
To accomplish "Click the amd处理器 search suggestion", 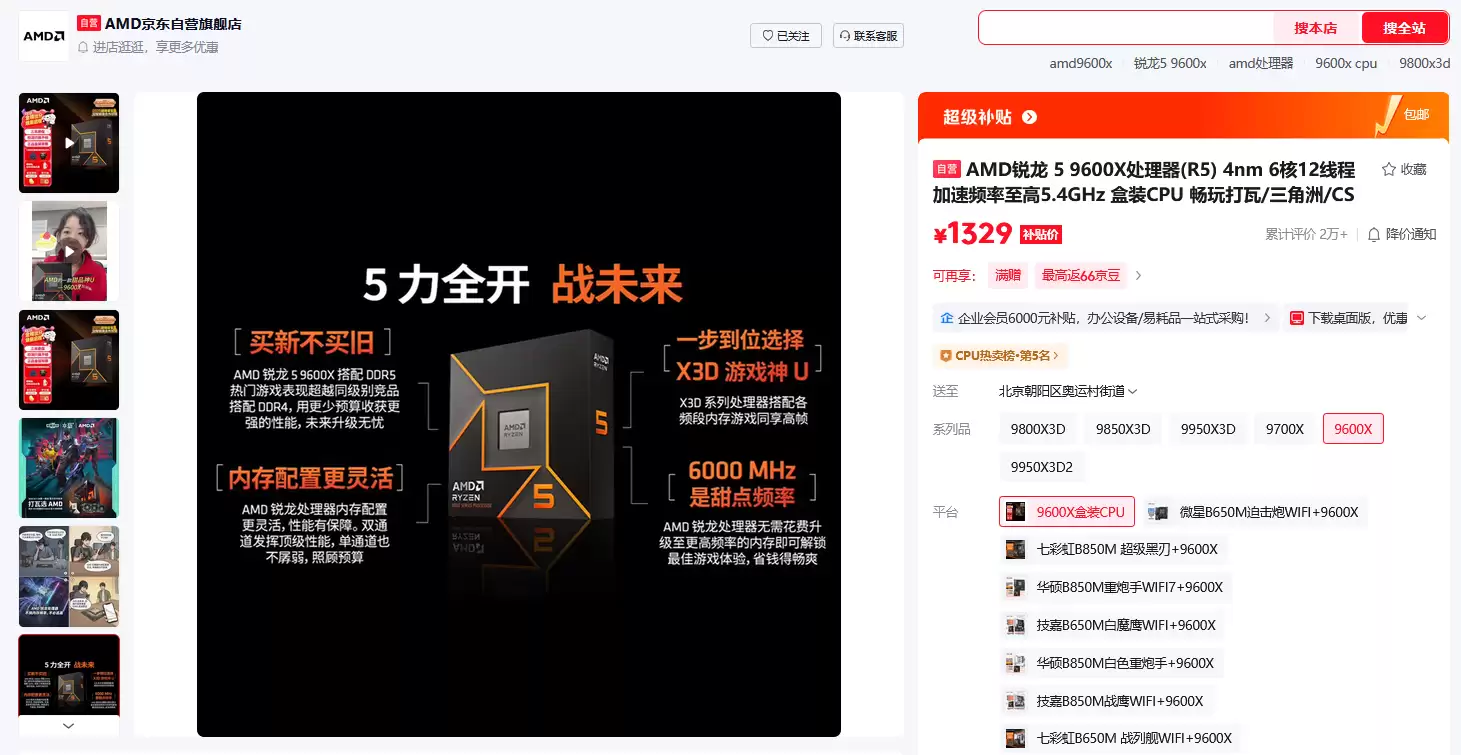I will (x=1261, y=63).
